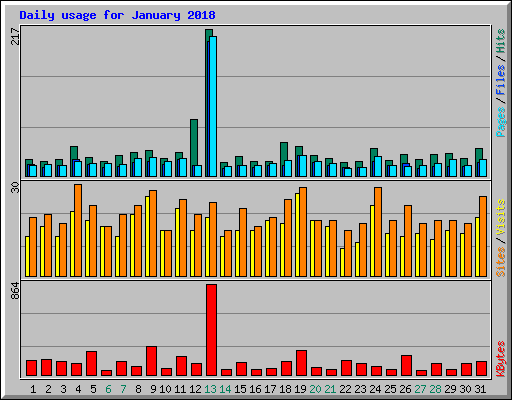Image resolution: width=512 pixels, height=400 pixels.
Task: Click the x-axis day label '26'
Action: click(405, 389)
